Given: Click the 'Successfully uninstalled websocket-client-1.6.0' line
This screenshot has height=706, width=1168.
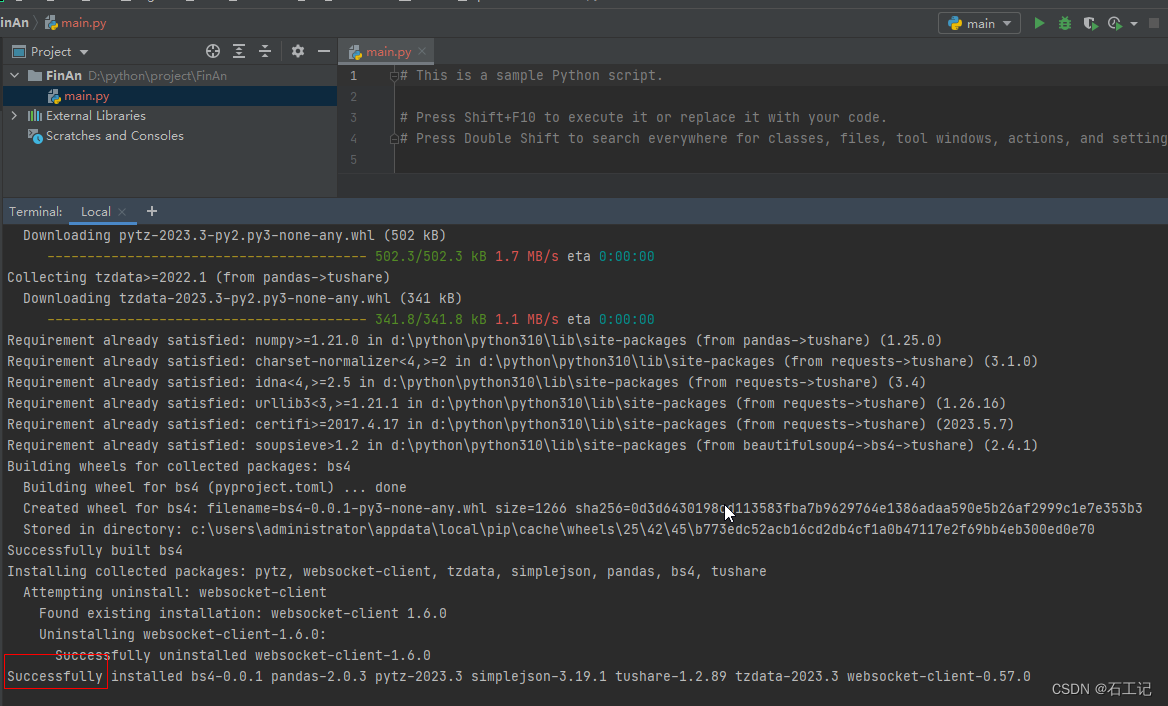Looking at the screenshot, I should point(243,655).
